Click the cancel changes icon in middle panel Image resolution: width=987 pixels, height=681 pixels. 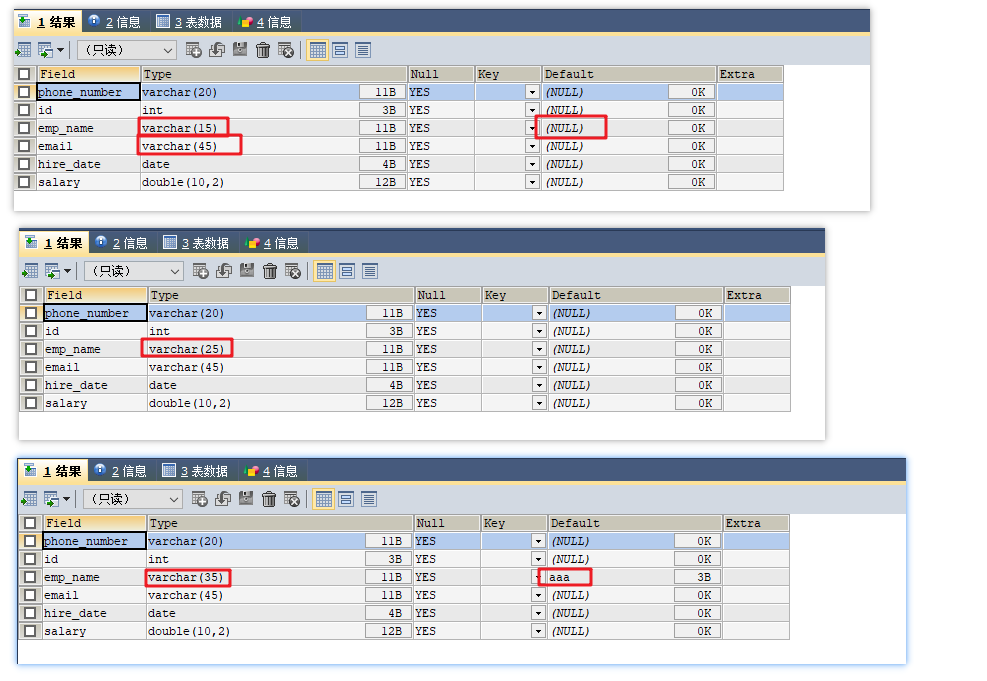[x=293, y=271]
